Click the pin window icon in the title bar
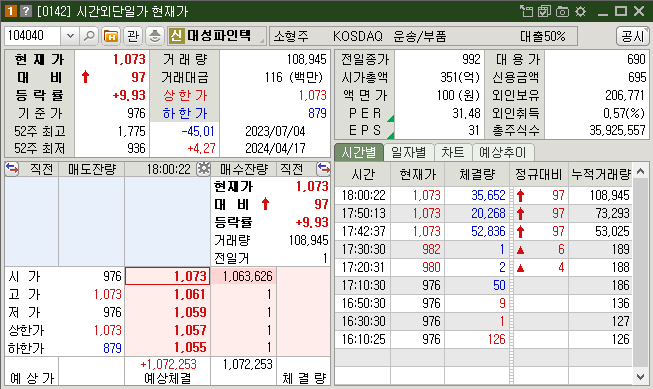 pos(526,11)
